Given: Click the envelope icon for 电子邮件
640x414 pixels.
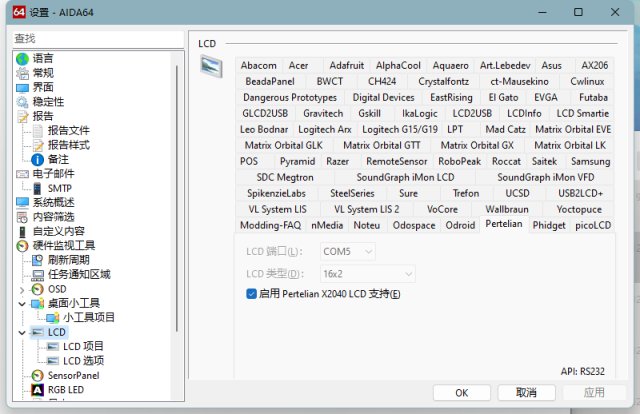Looking at the screenshot, I should [22, 174].
